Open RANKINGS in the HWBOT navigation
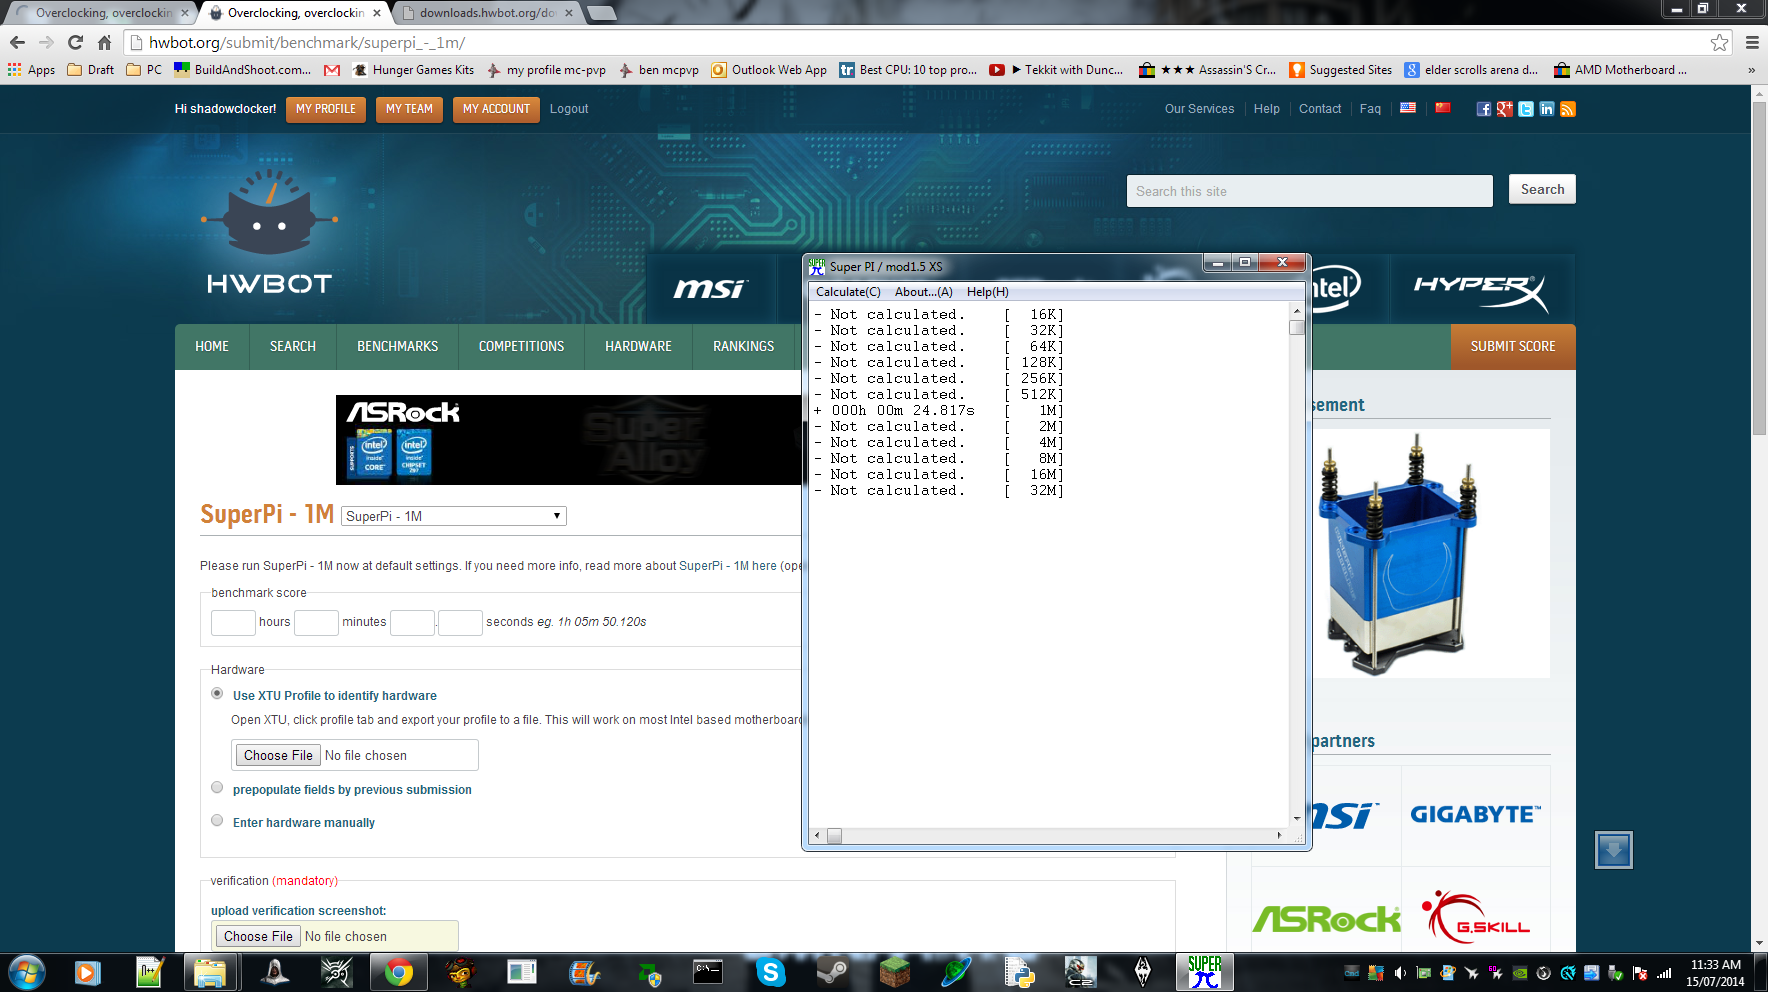This screenshot has width=1768, height=992. pyautogui.click(x=743, y=347)
